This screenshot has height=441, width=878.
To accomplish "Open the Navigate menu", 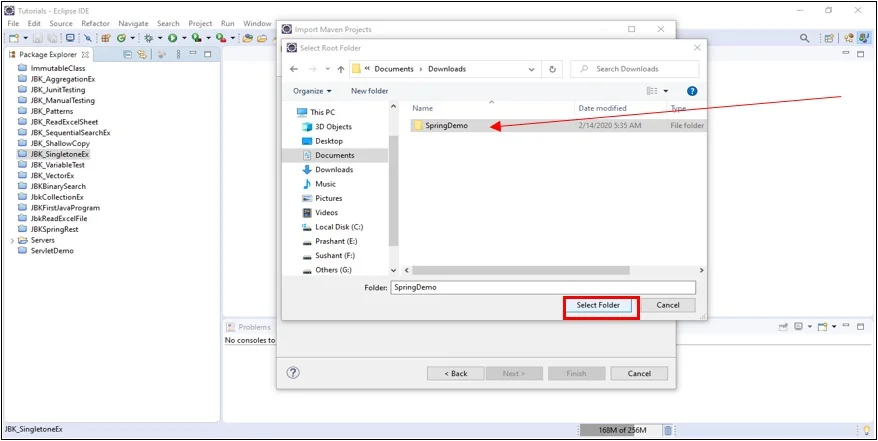I will (133, 24).
